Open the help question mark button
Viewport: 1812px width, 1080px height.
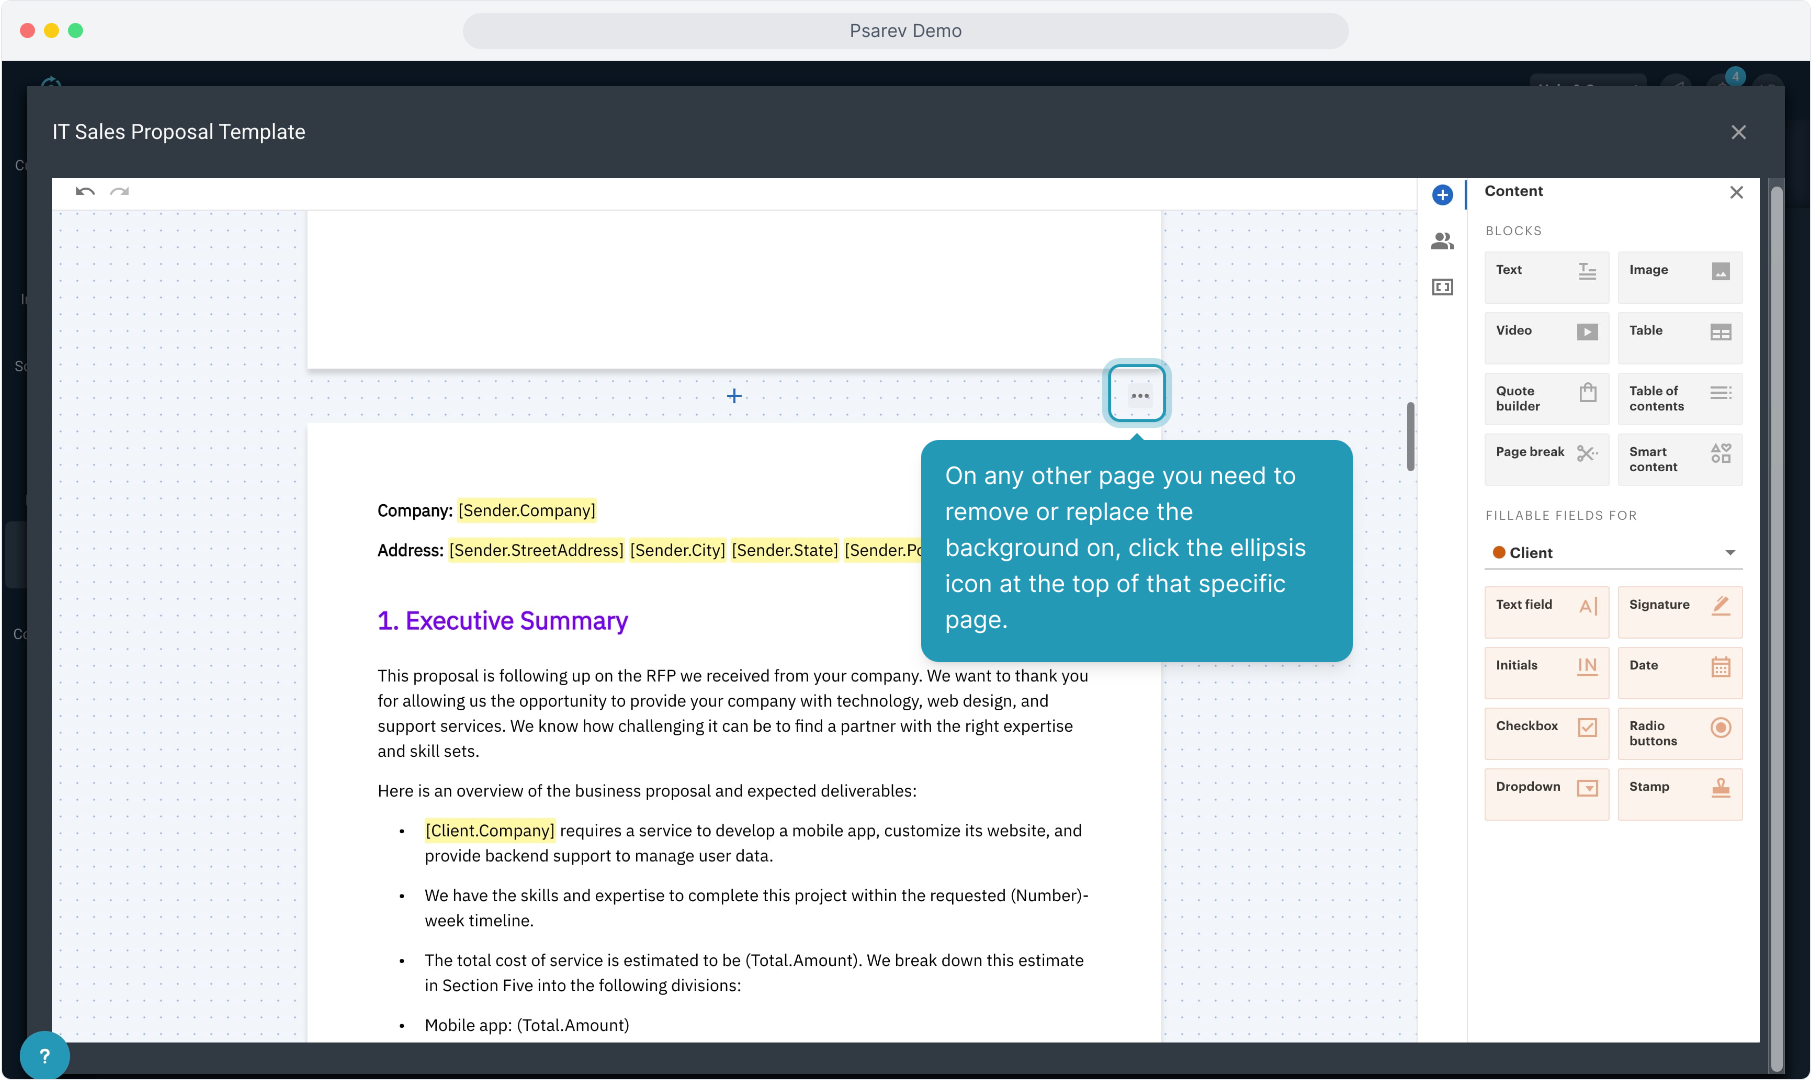tap(44, 1055)
